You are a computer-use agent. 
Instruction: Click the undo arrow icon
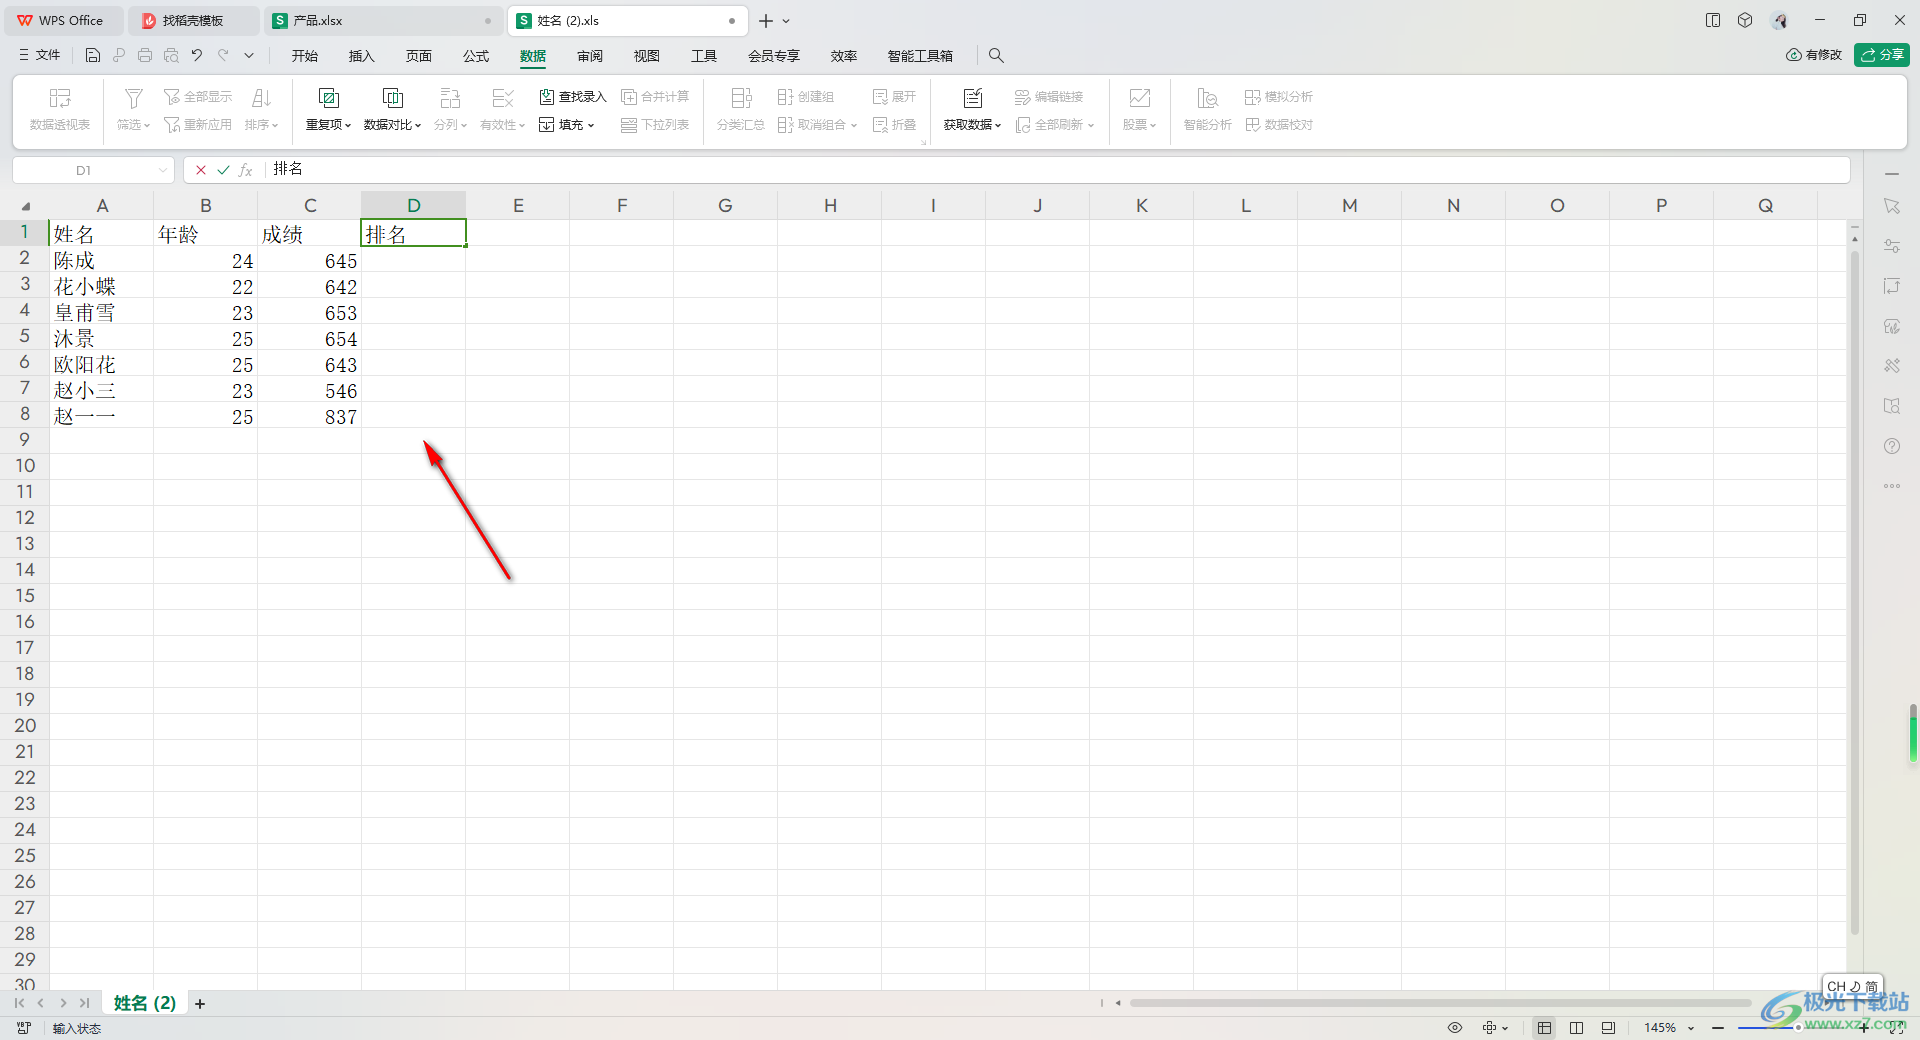point(197,56)
